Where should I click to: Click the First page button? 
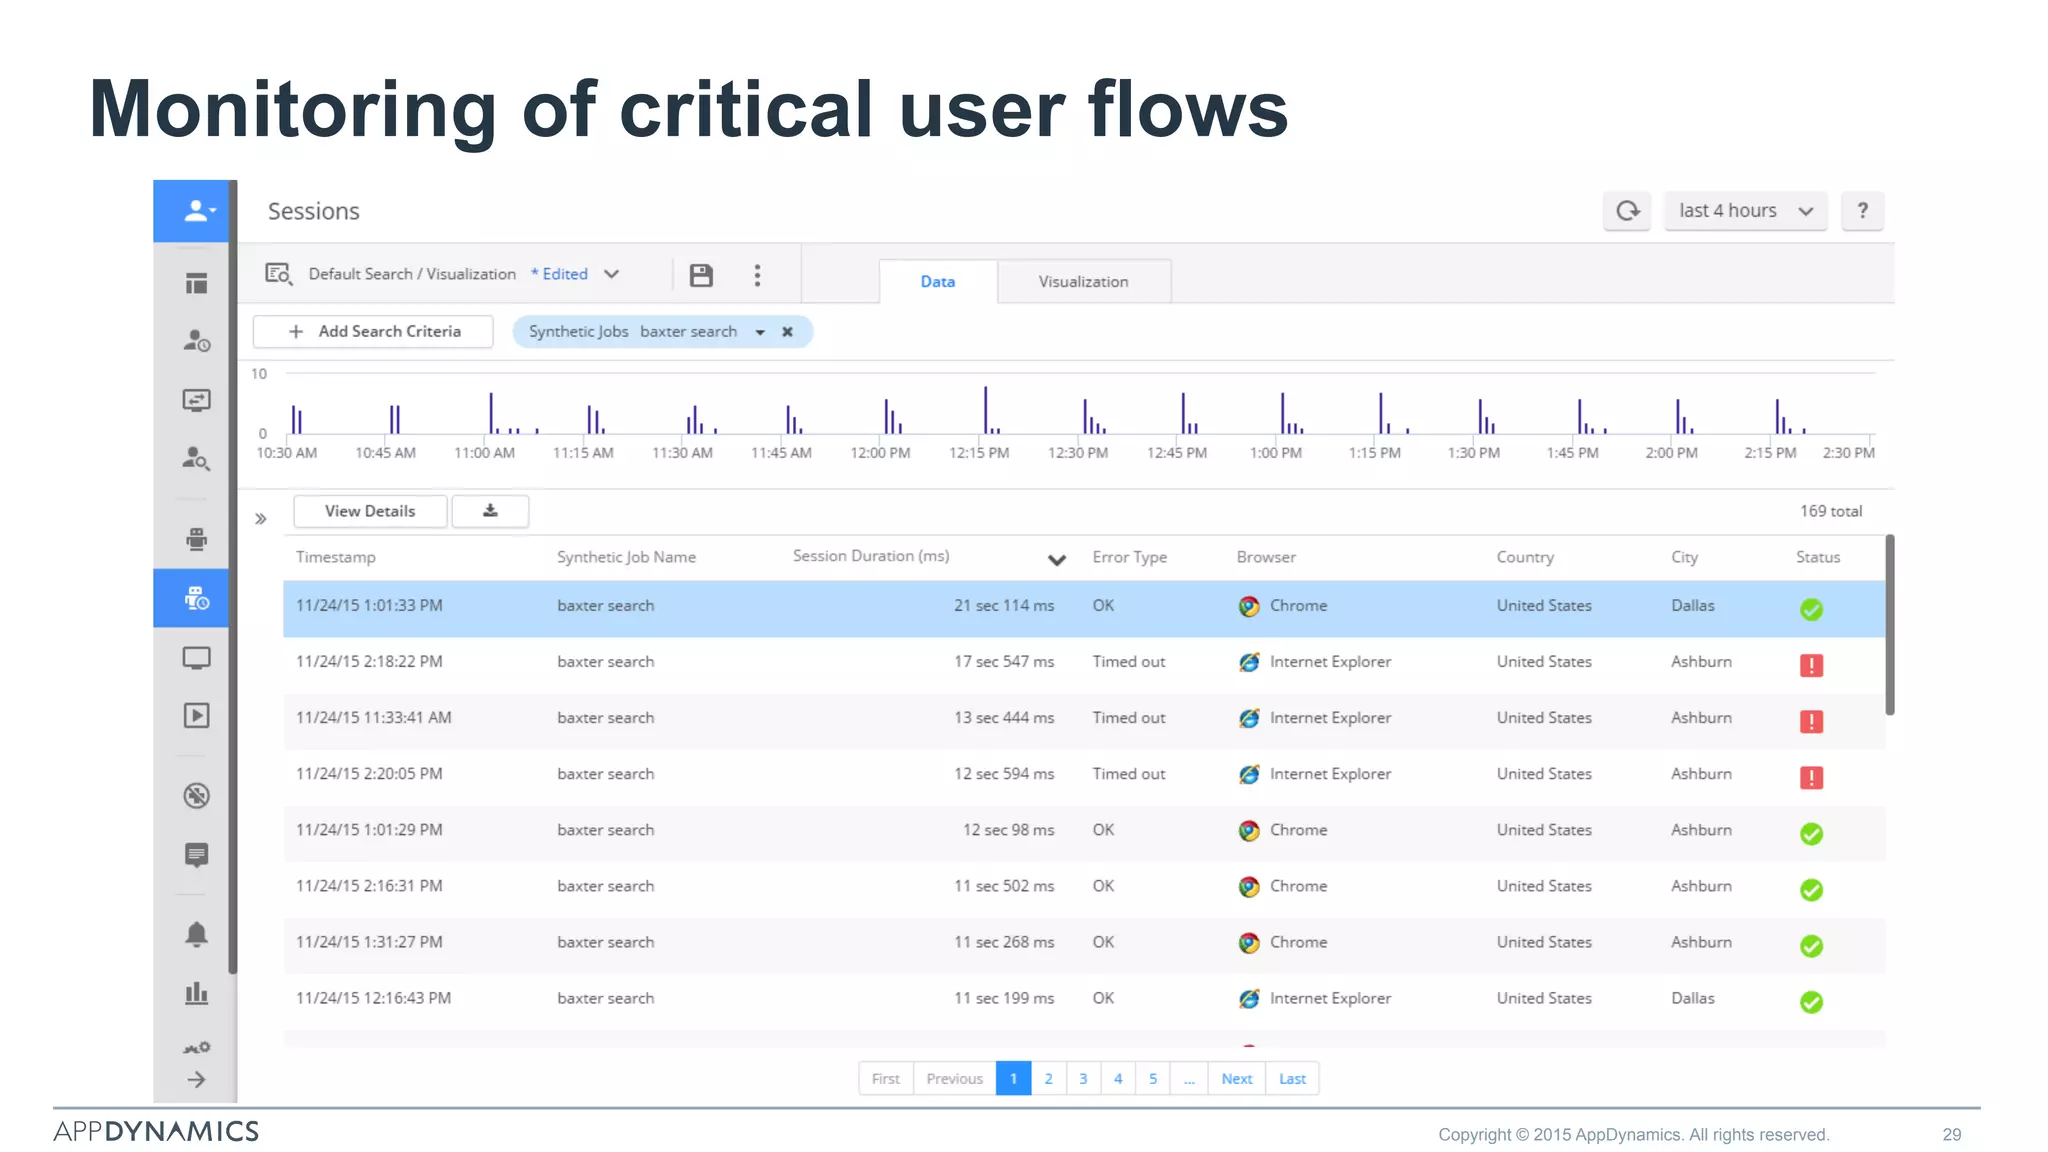[x=886, y=1079]
